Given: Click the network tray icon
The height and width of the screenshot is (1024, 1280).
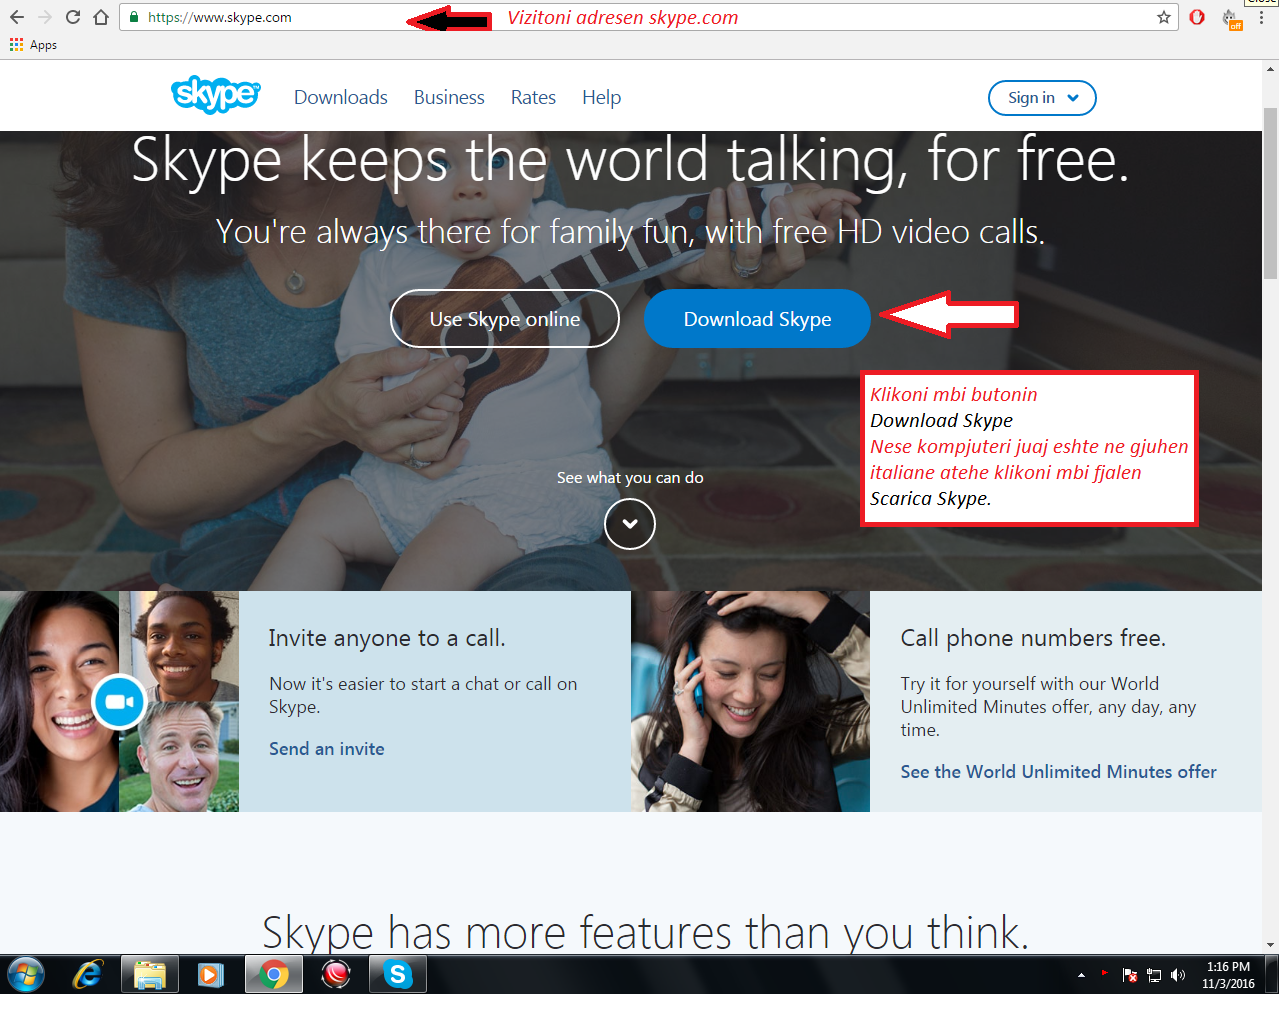Looking at the screenshot, I should 1154,975.
